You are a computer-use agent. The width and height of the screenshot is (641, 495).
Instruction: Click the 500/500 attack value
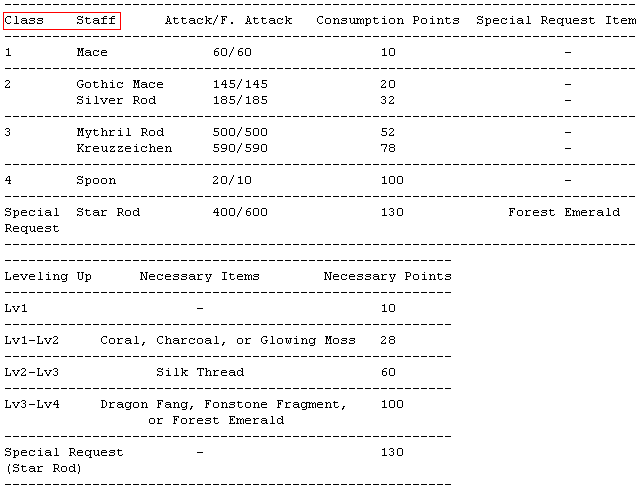240,132
